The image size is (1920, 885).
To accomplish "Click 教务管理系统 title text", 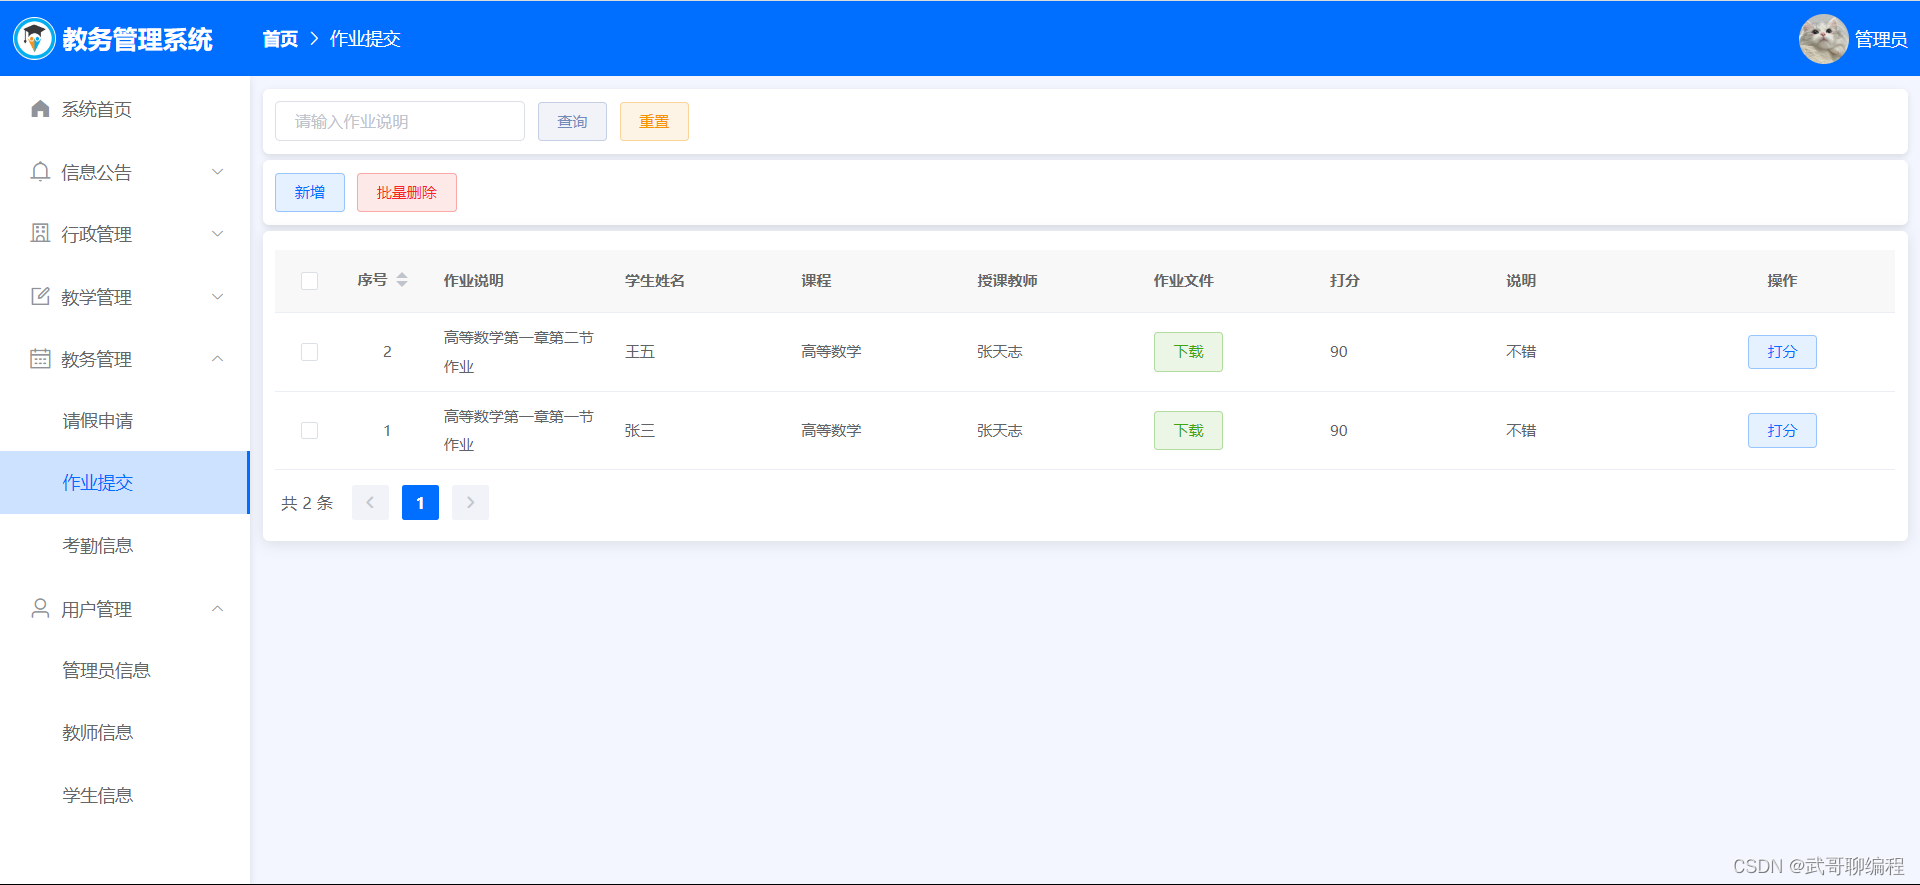I will pos(137,39).
